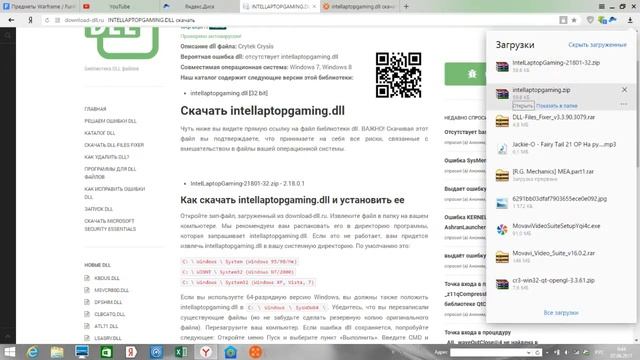The image size is (640, 360).
Task: Switch to the Warframe tab
Action: [x=40, y=7]
